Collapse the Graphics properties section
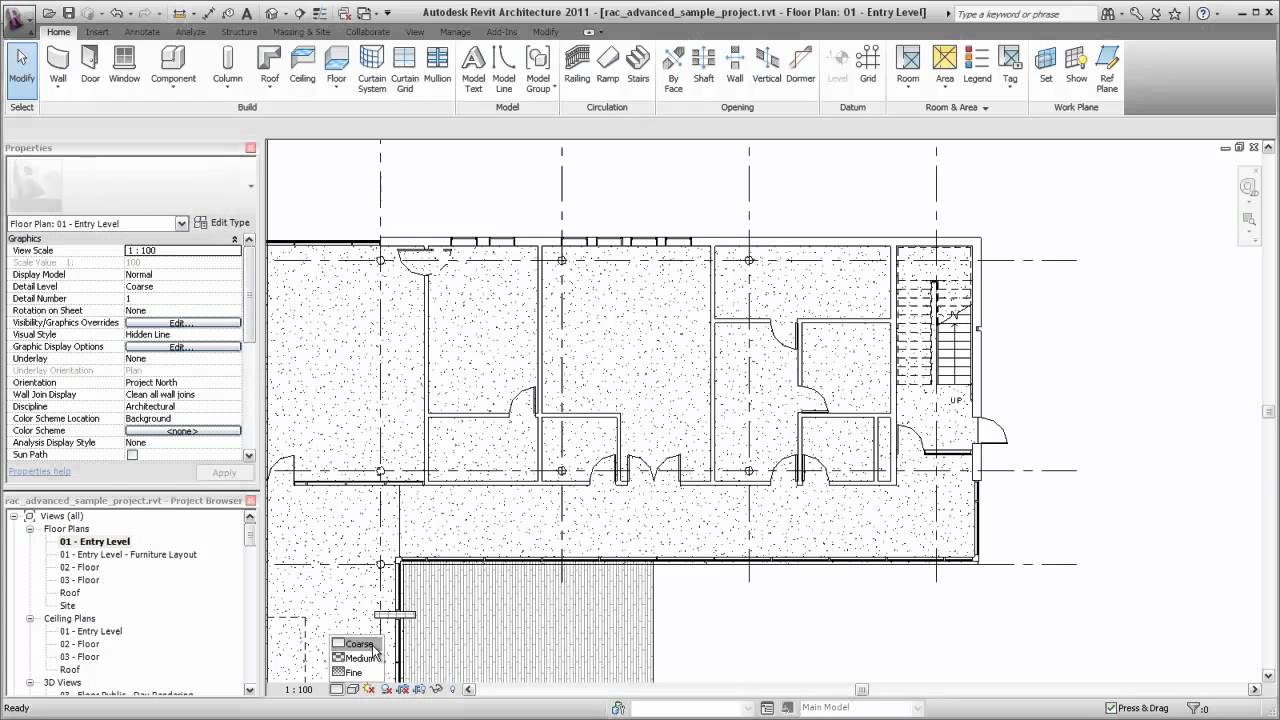Screen dimensions: 1280x720 click(235, 239)
